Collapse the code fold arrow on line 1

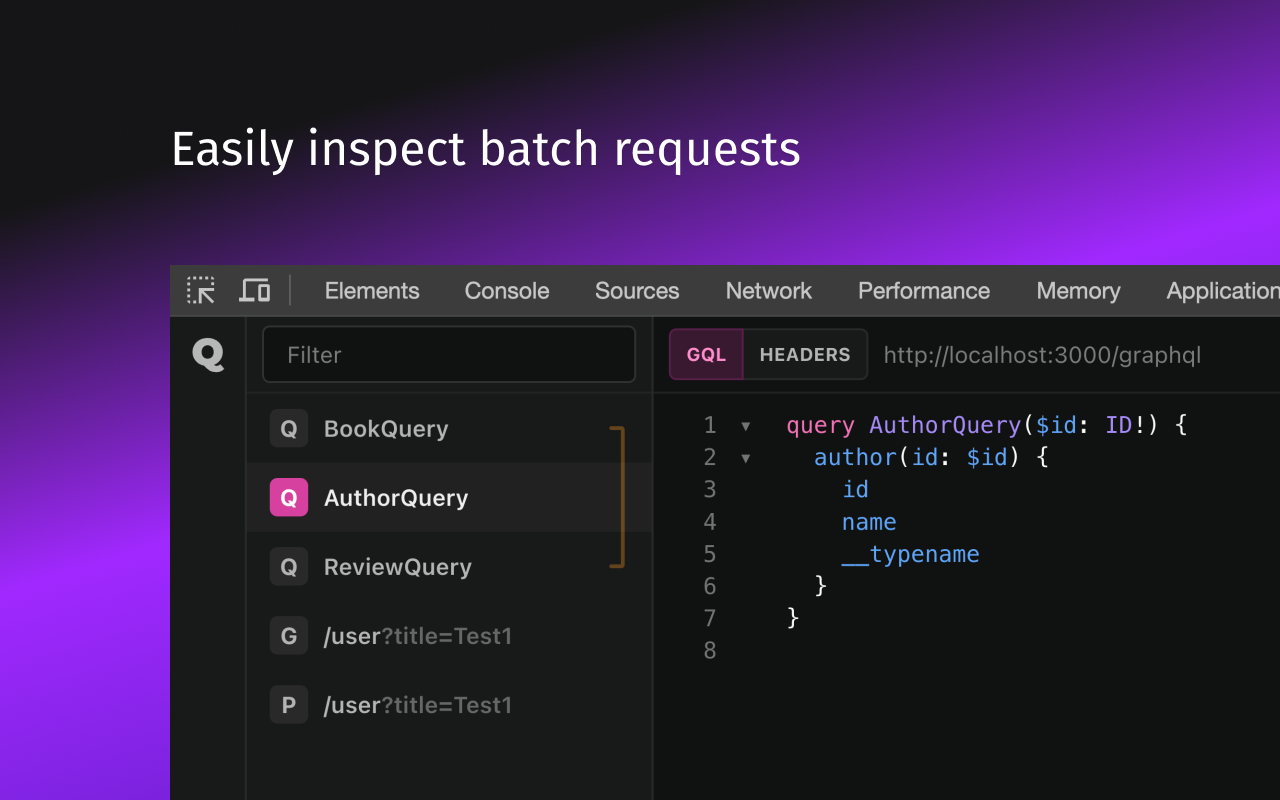click(745, 426)
